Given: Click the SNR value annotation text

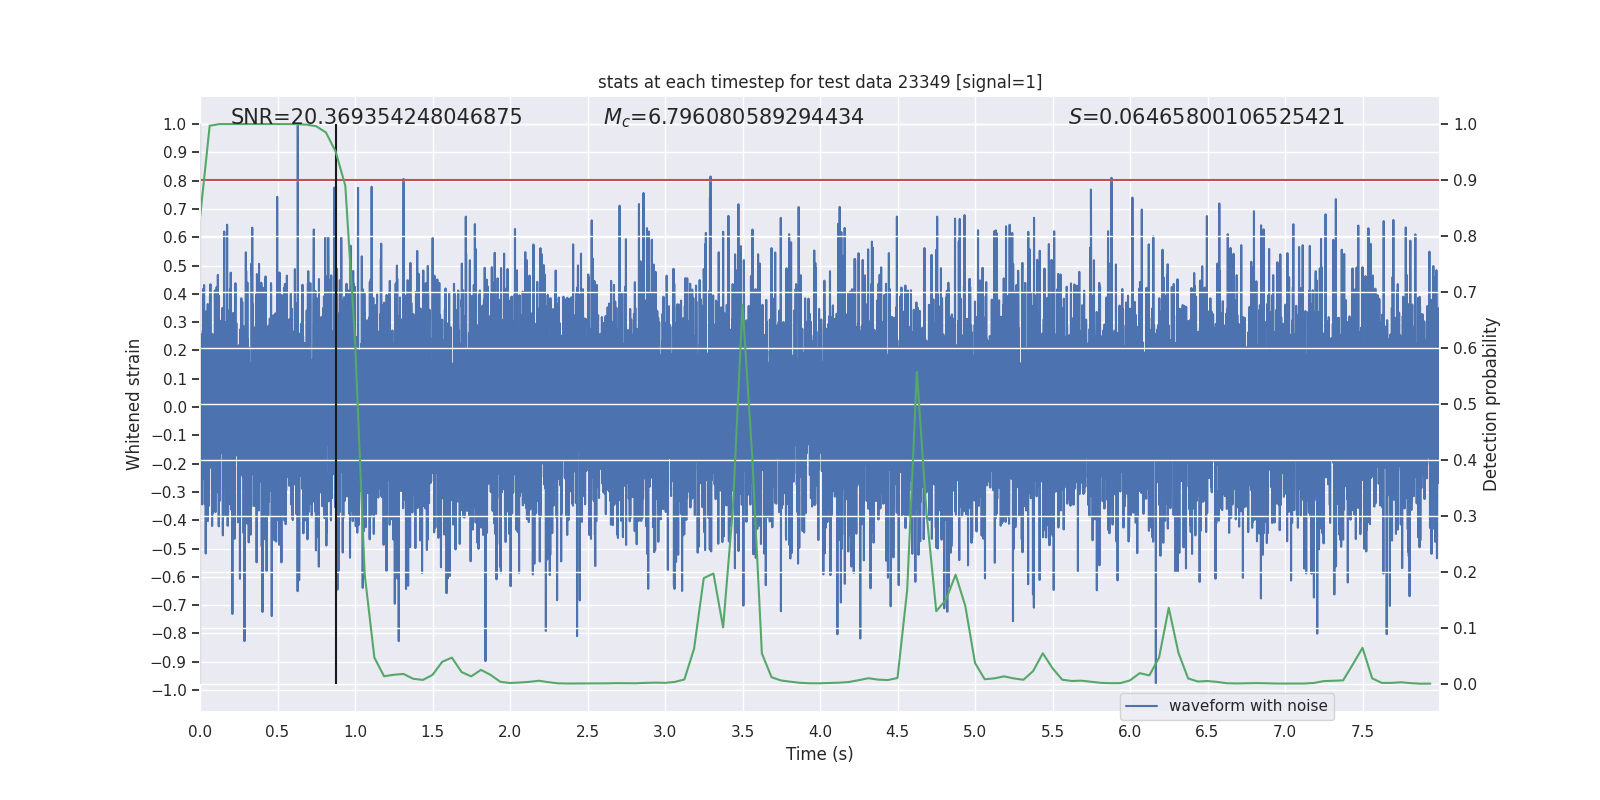Looking at the screenshot, I should point(376,117).
